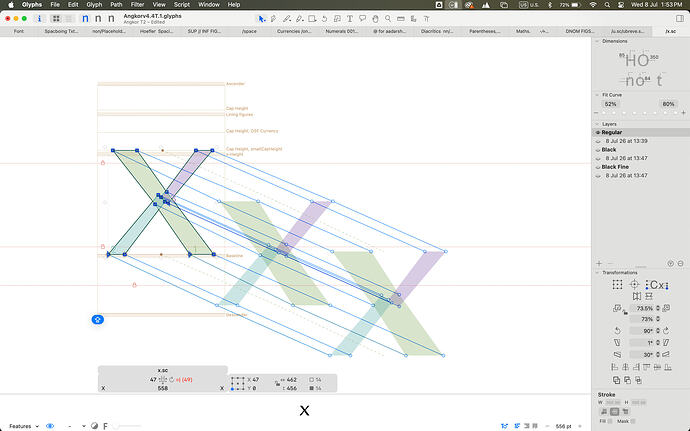The width and height of the screenshot is (690, 431).
Task: Apply intersect boolean operation on paths
Action: [x=639, y=380]
